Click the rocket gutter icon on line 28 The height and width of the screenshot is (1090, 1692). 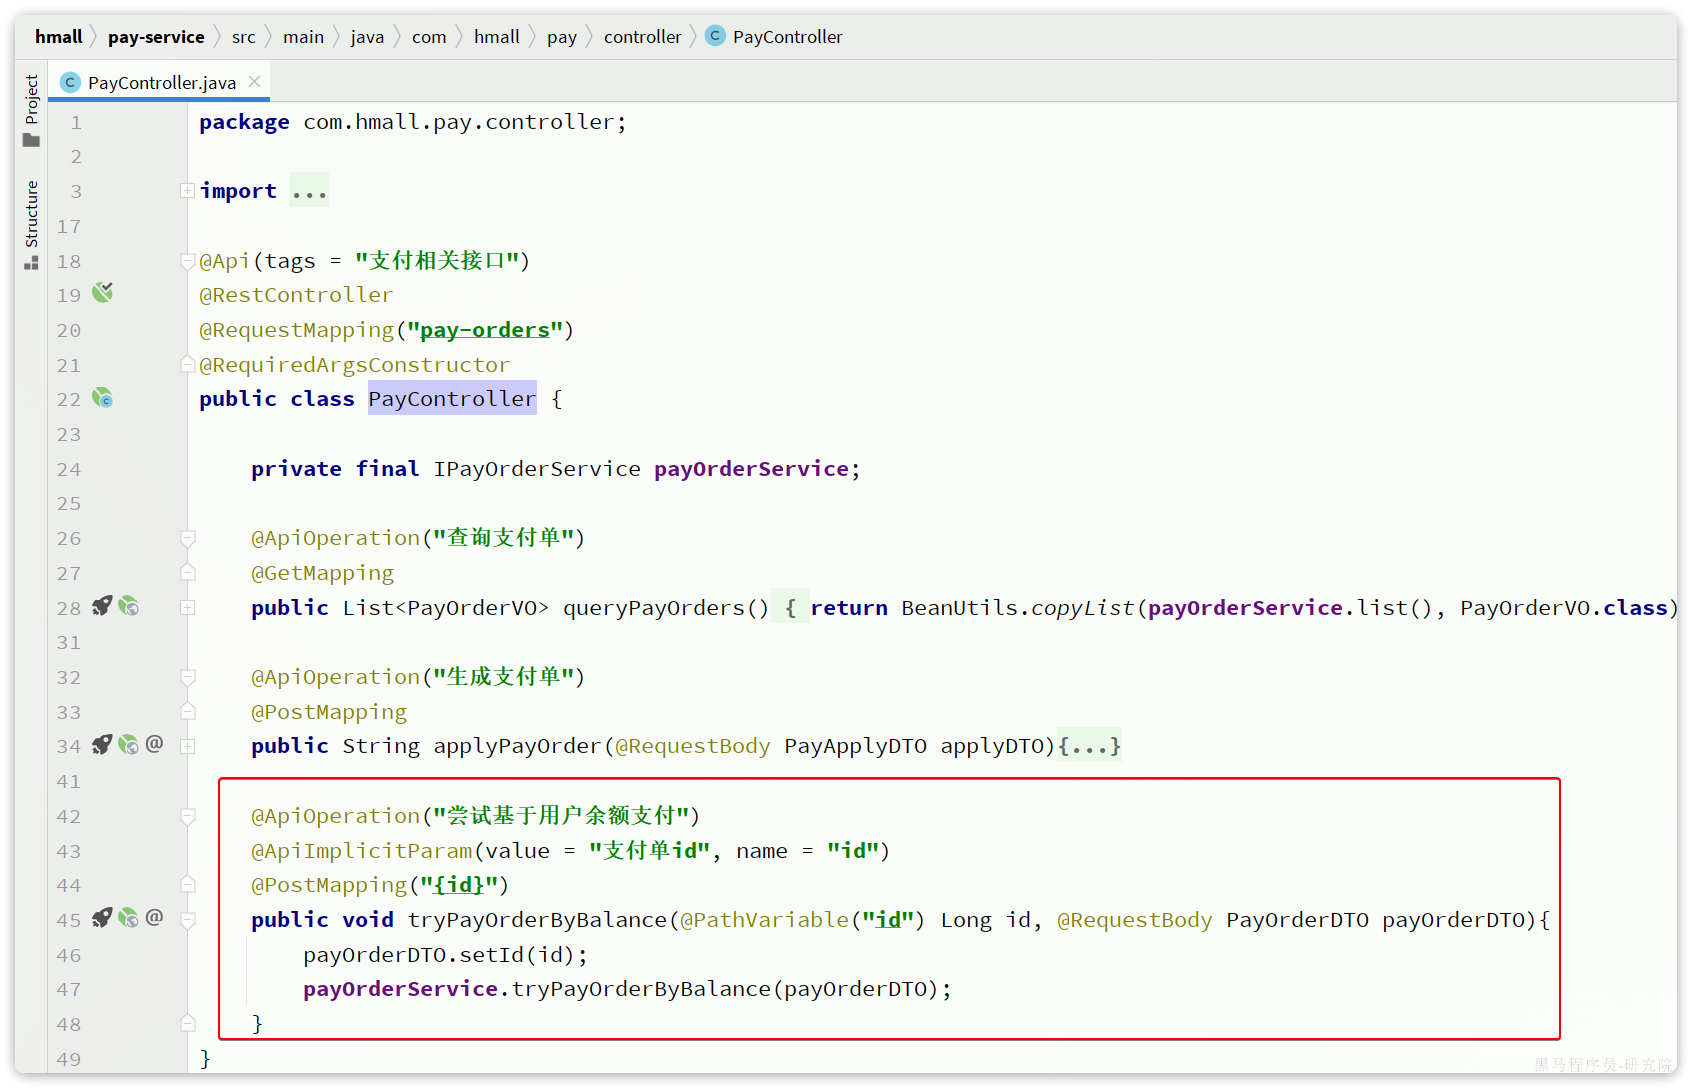coord(102,606)
